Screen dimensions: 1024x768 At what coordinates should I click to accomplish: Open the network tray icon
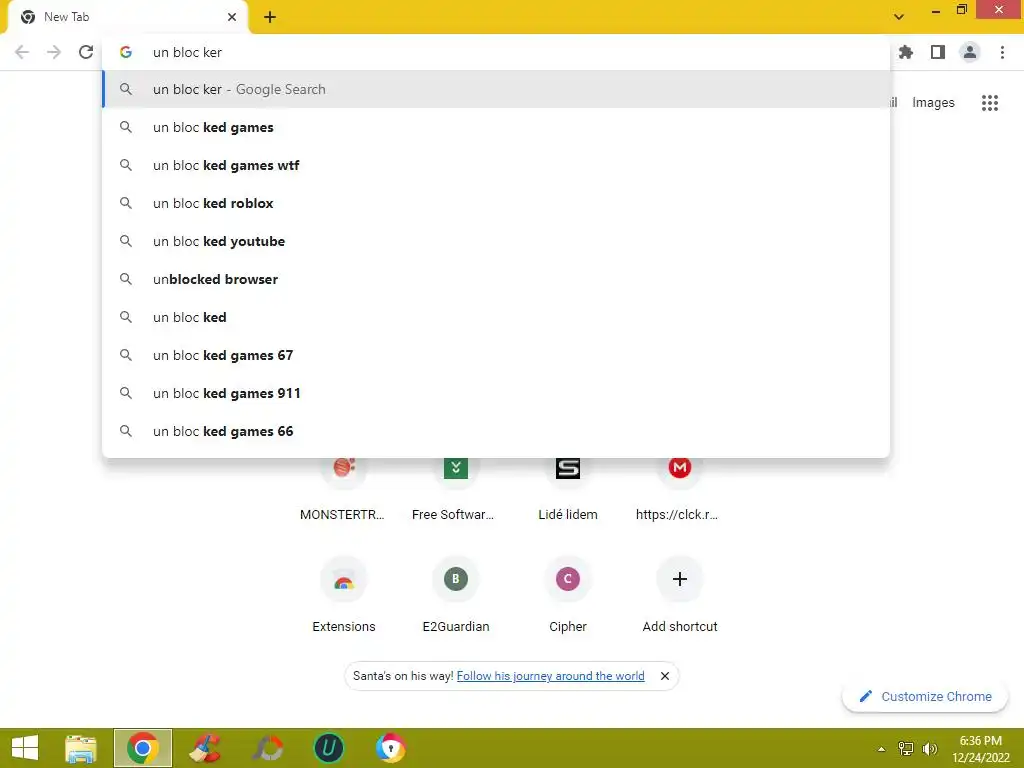(x=906, y=748)
